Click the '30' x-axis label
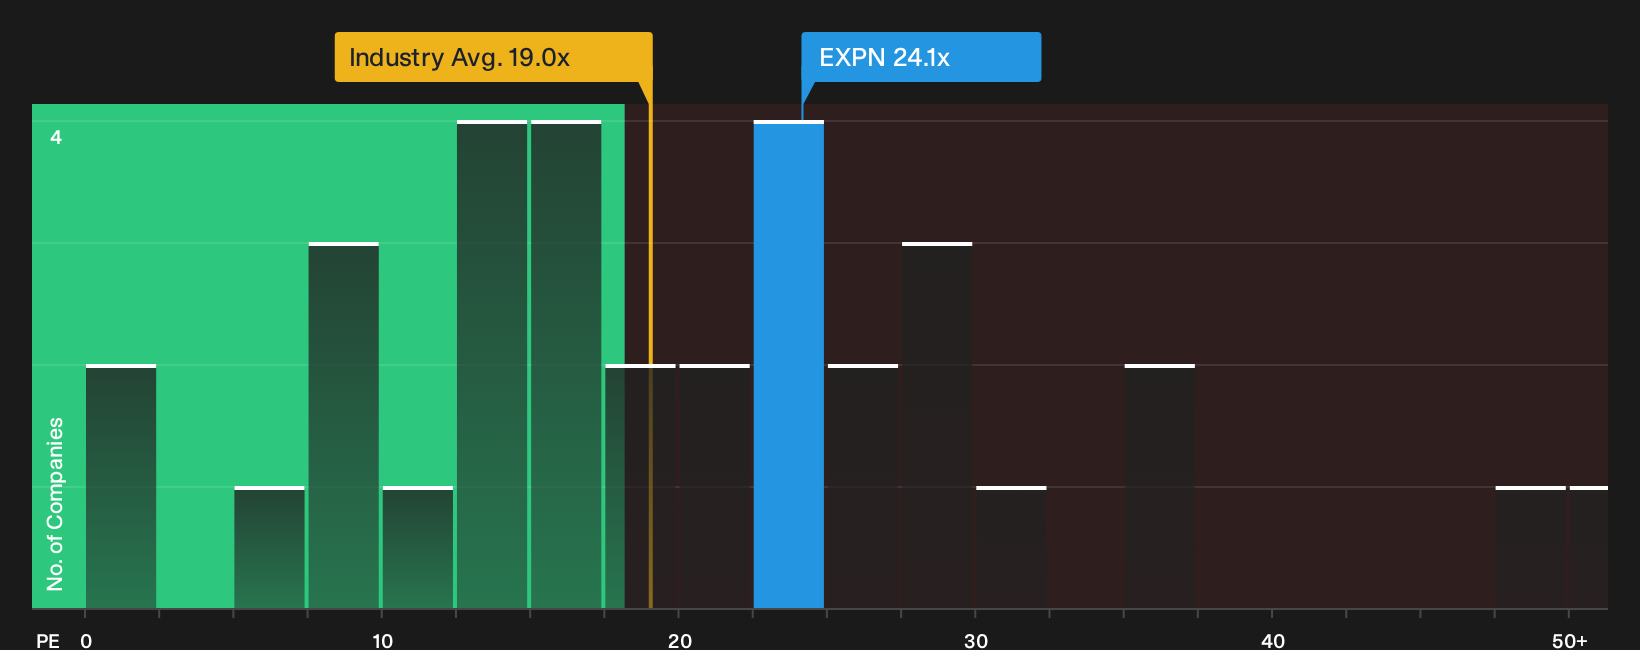 point(976,641)
